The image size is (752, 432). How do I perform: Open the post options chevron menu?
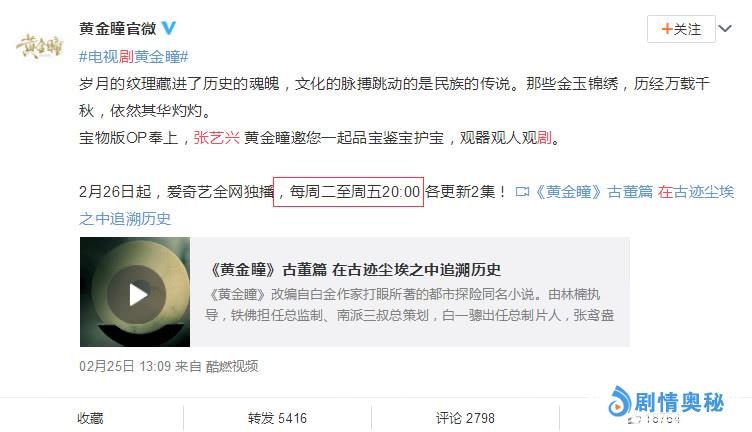tap(725, 29)
